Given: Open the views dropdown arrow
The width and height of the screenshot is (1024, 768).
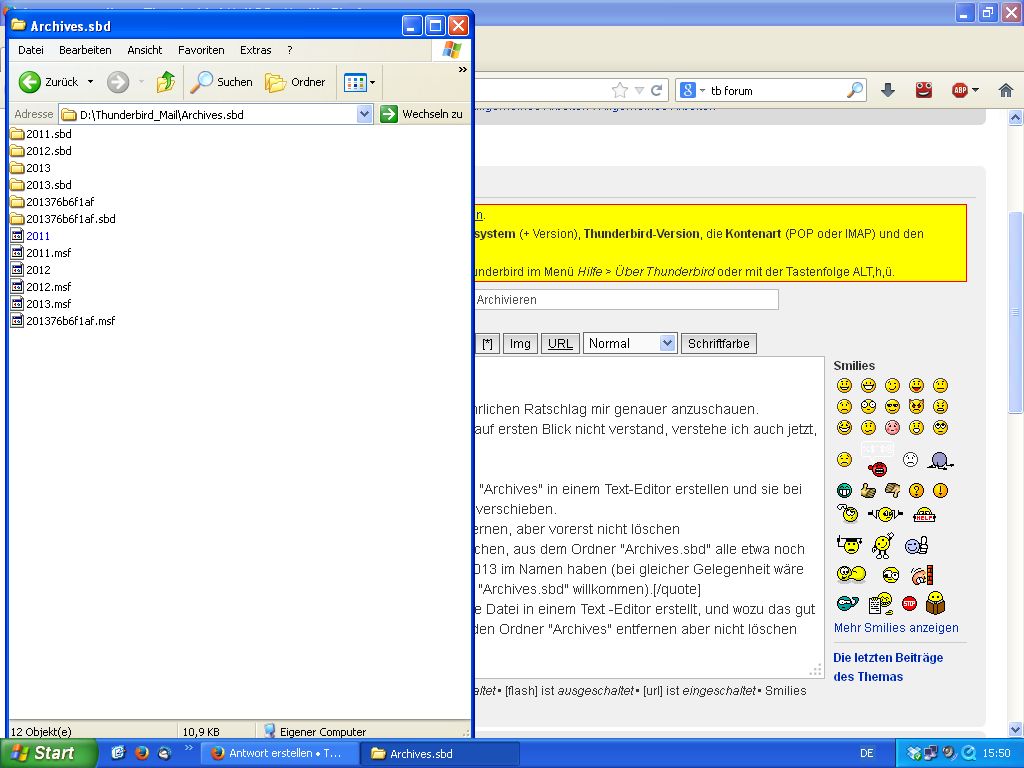Looking at the screenshot, I should [372, 83].
